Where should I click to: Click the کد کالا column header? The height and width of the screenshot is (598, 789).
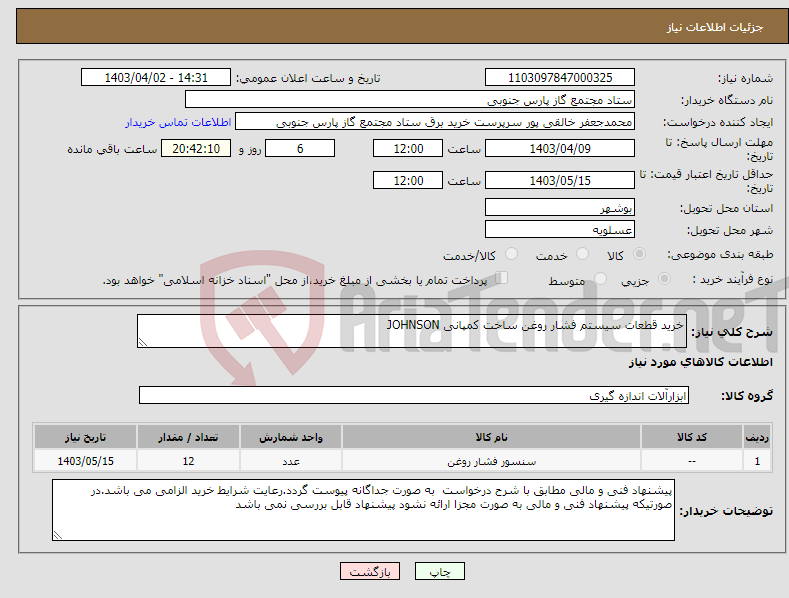click(692, 437)
